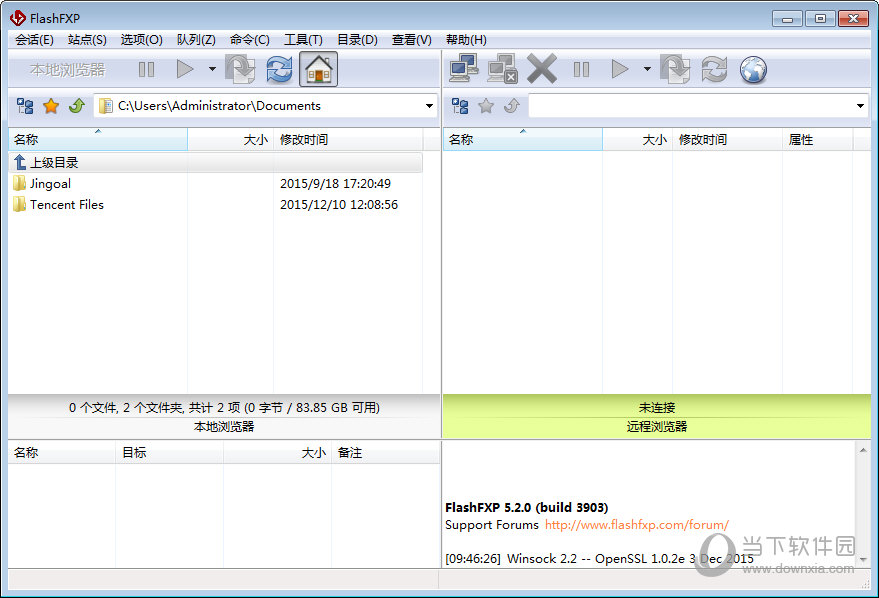Image resolution: width=879 pixels, height=598 pixels.
Task: Refresh the remote file list
Action: pyautogui.click(x=714, y=69)
